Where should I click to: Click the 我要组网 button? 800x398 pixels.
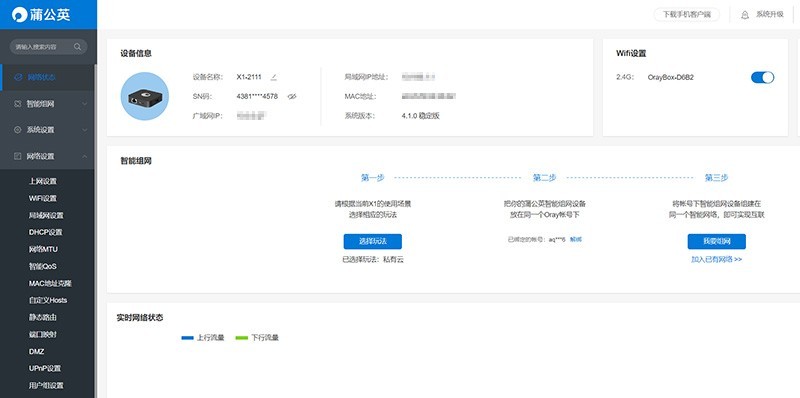(x=717, y=241)
